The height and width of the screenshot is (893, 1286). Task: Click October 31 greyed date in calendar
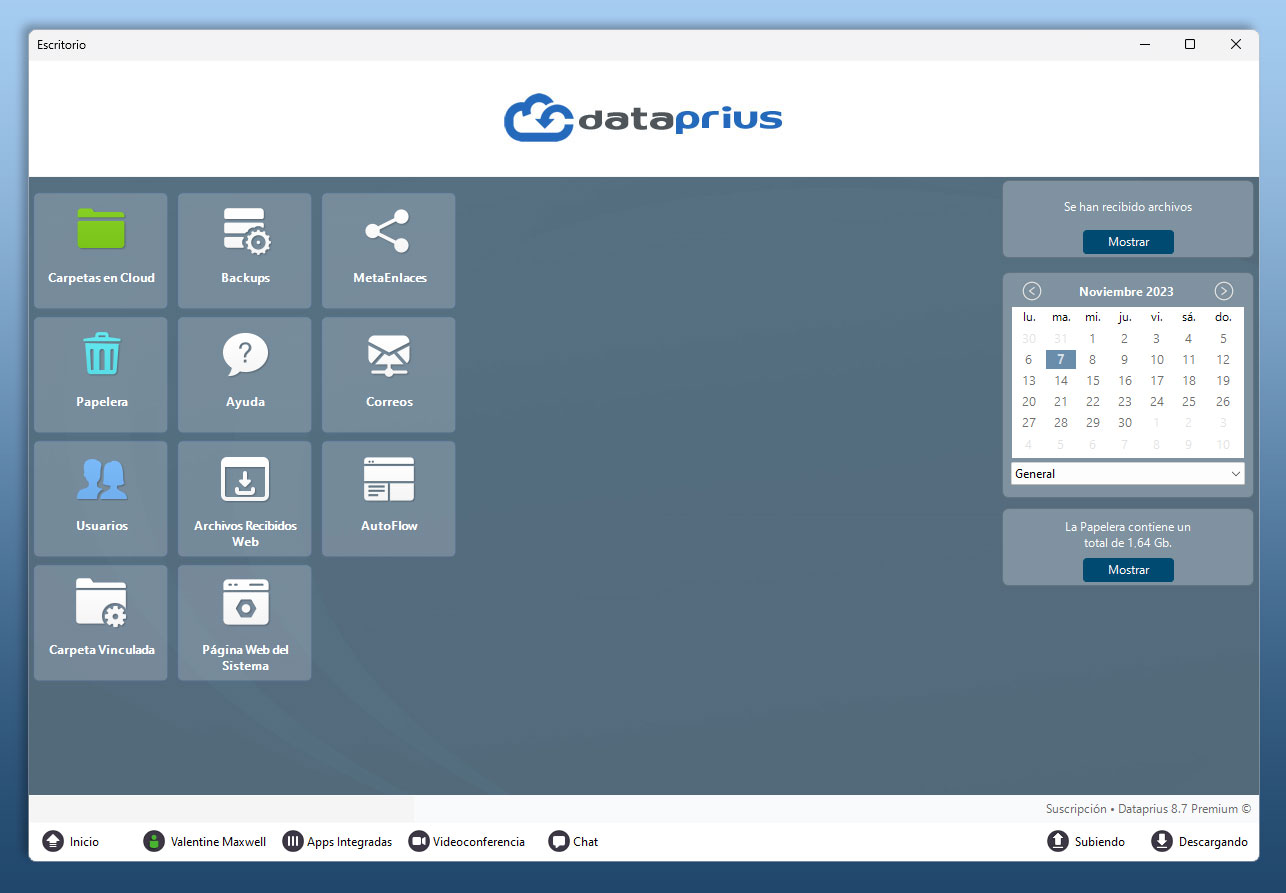[1061, 339]
